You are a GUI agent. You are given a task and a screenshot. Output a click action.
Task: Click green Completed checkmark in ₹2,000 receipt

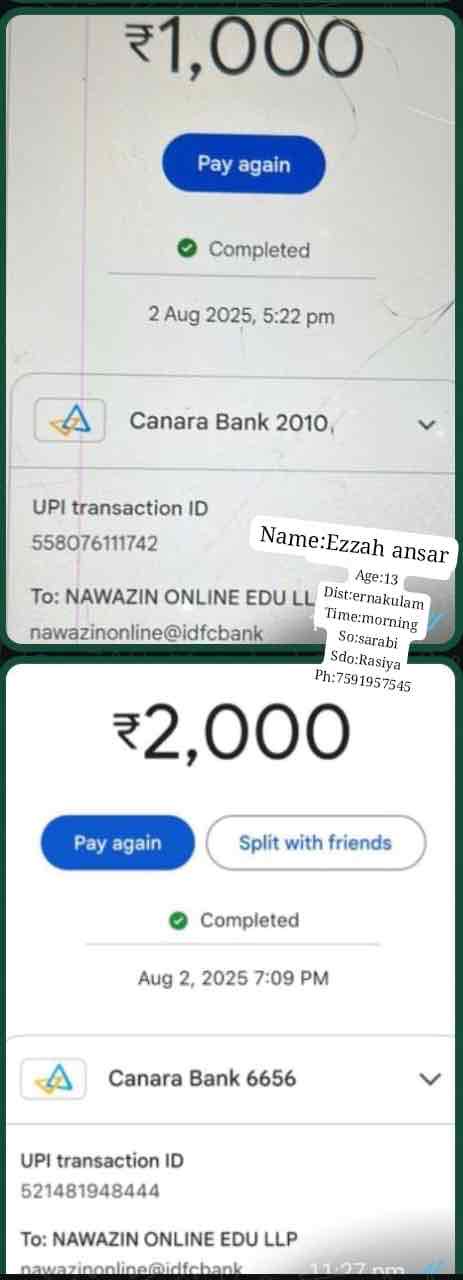(x=178, y=920)
